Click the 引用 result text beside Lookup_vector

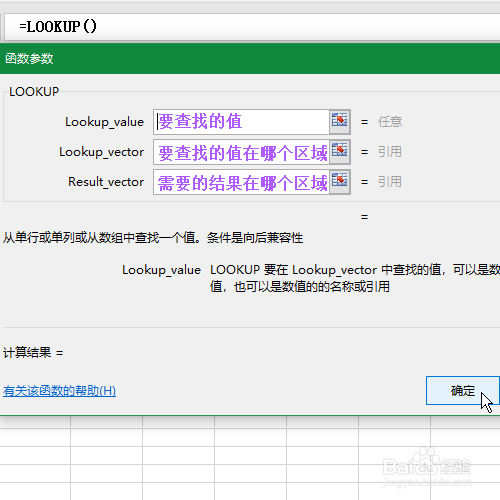tap(390, 152)
